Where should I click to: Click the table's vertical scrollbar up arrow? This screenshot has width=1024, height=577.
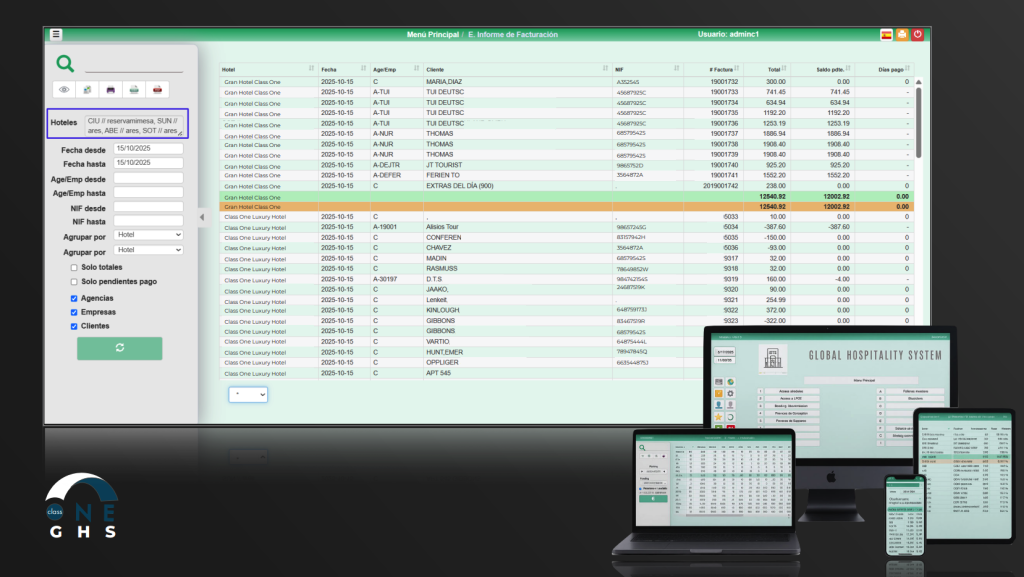(x=918, y=81)
